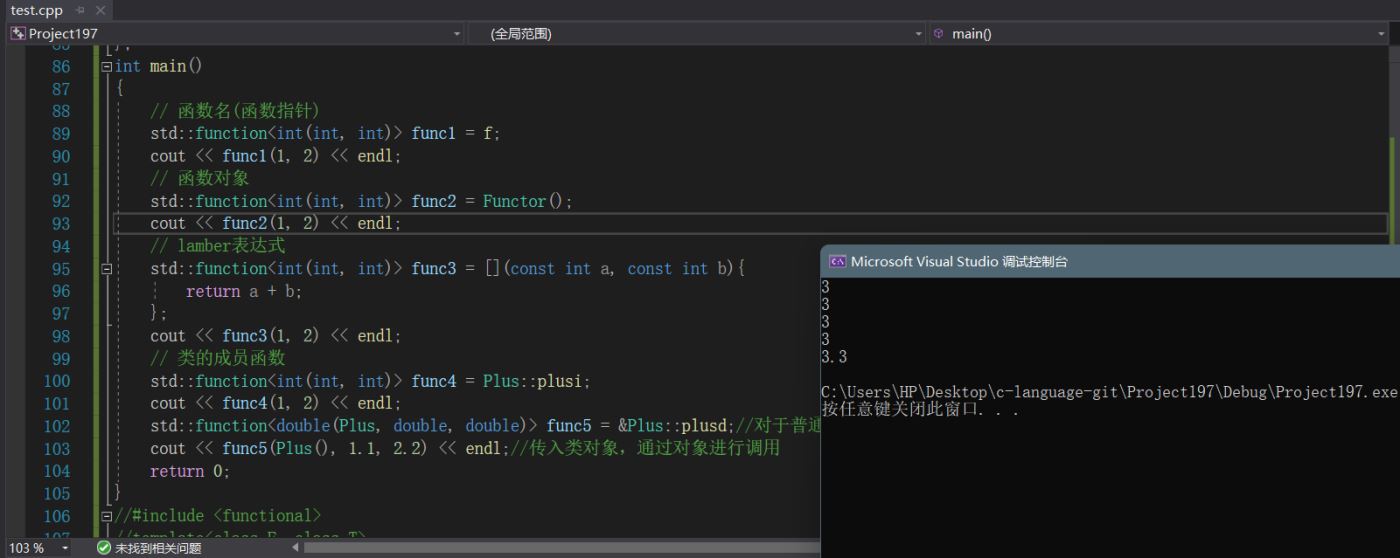Image resolution: width=1400 pixels, height=558 pixels.
Task: Click the debug console window icon
Action: tap(837, 262)
